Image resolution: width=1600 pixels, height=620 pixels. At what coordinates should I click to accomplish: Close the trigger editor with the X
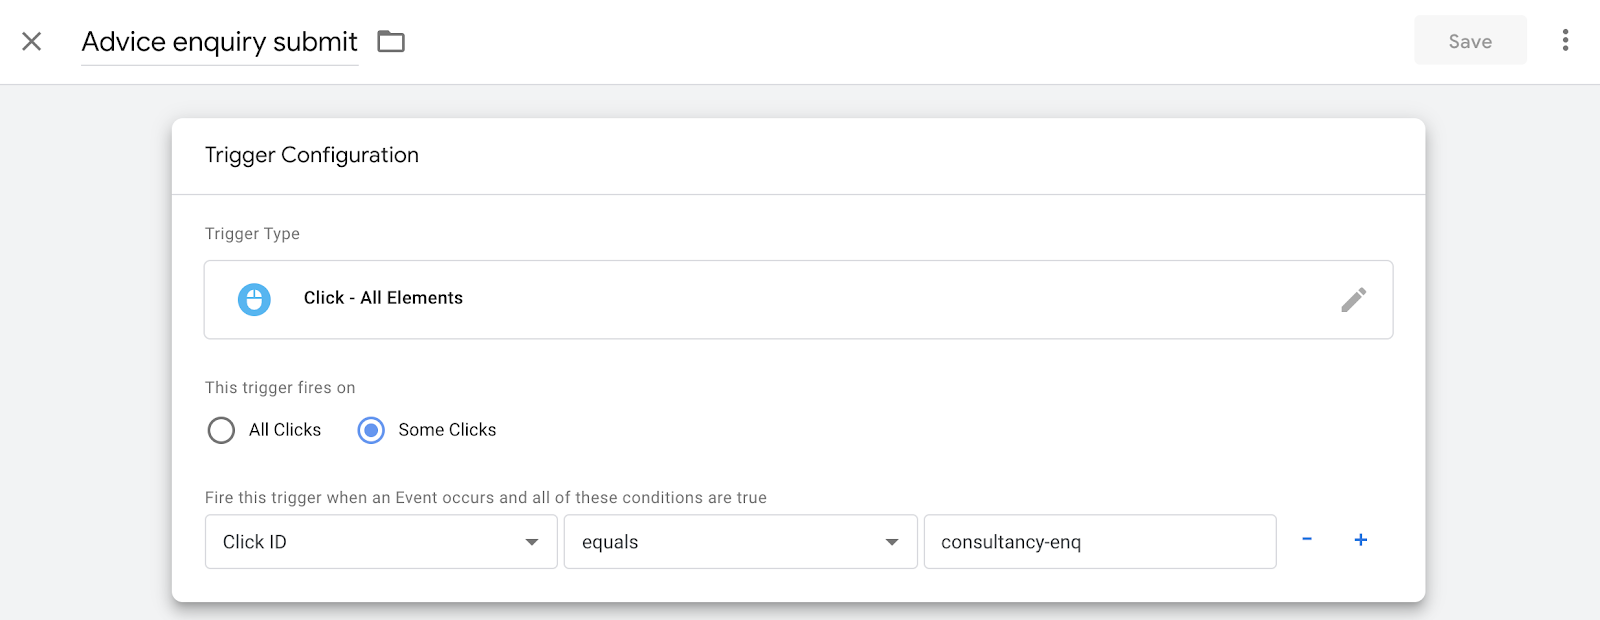32,41
